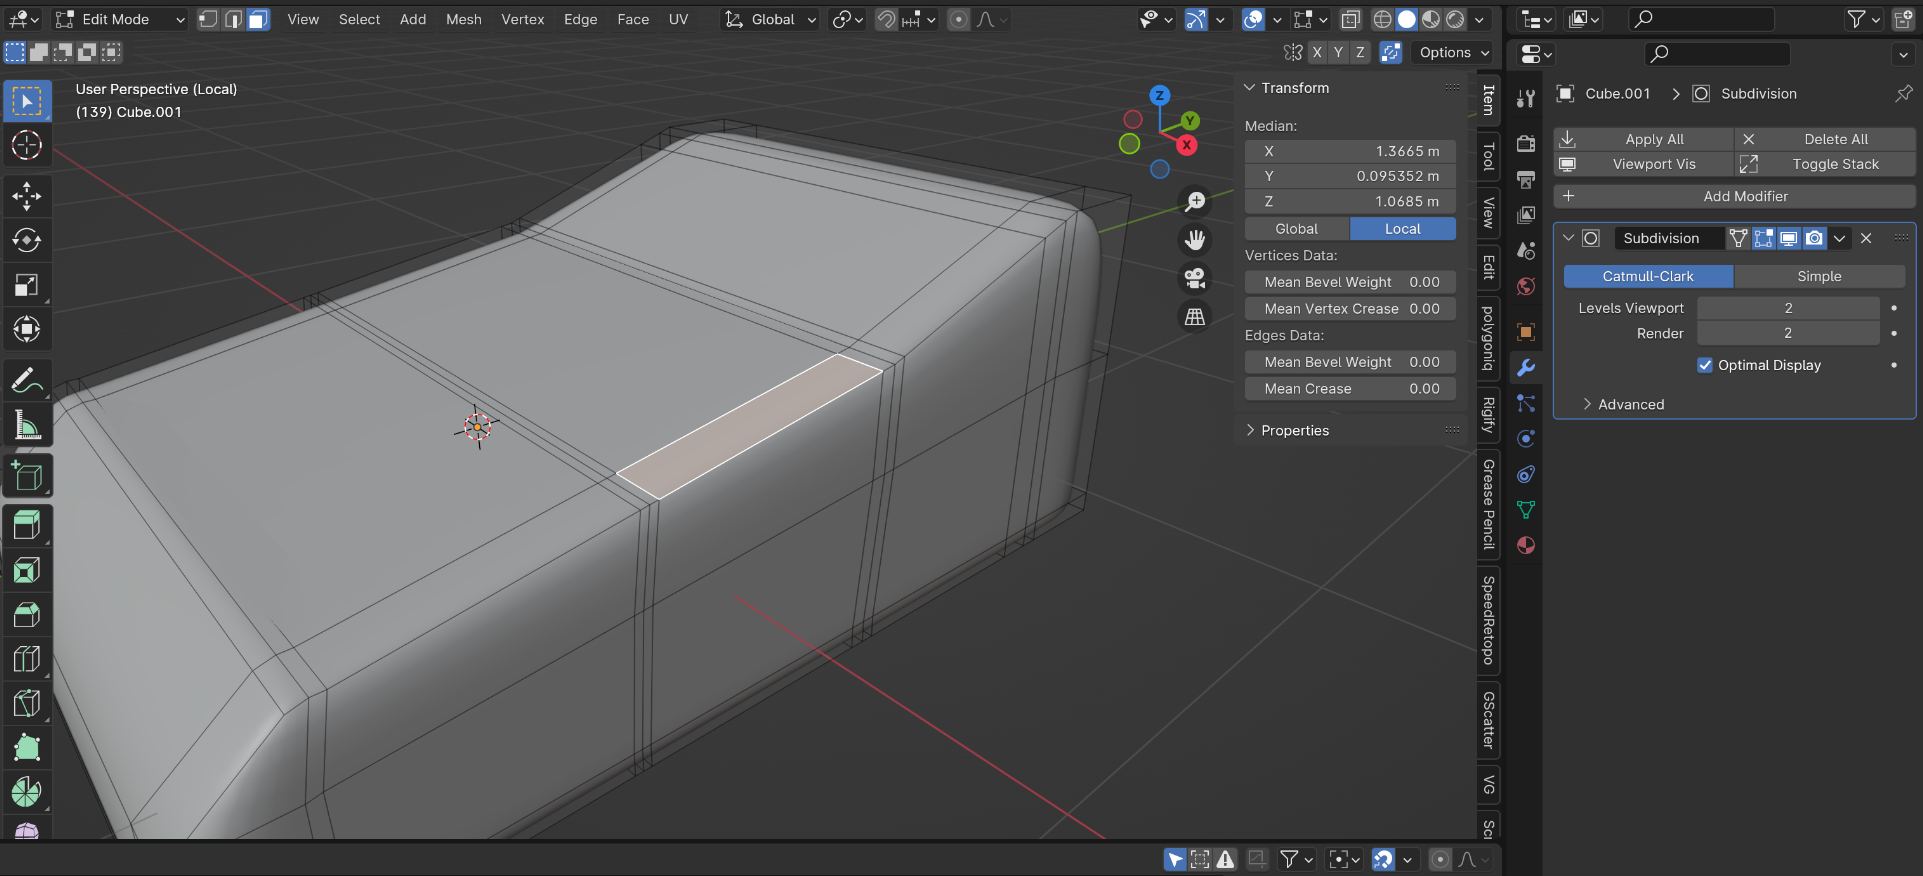Image resolution: width=1923 pixels, height=876 pixels.
Task: Click the Levels Viewport value field
Action: tap(1788, 308)
